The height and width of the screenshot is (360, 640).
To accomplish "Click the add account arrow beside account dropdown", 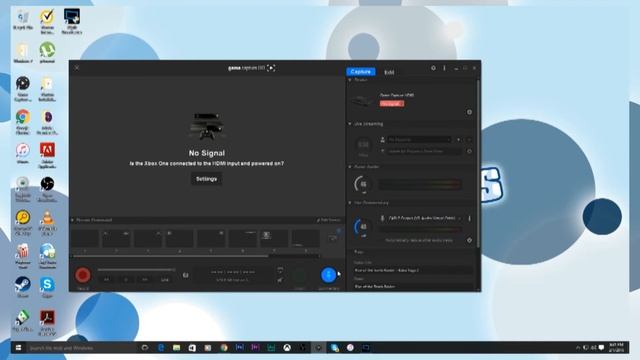I will pos(459,140).
